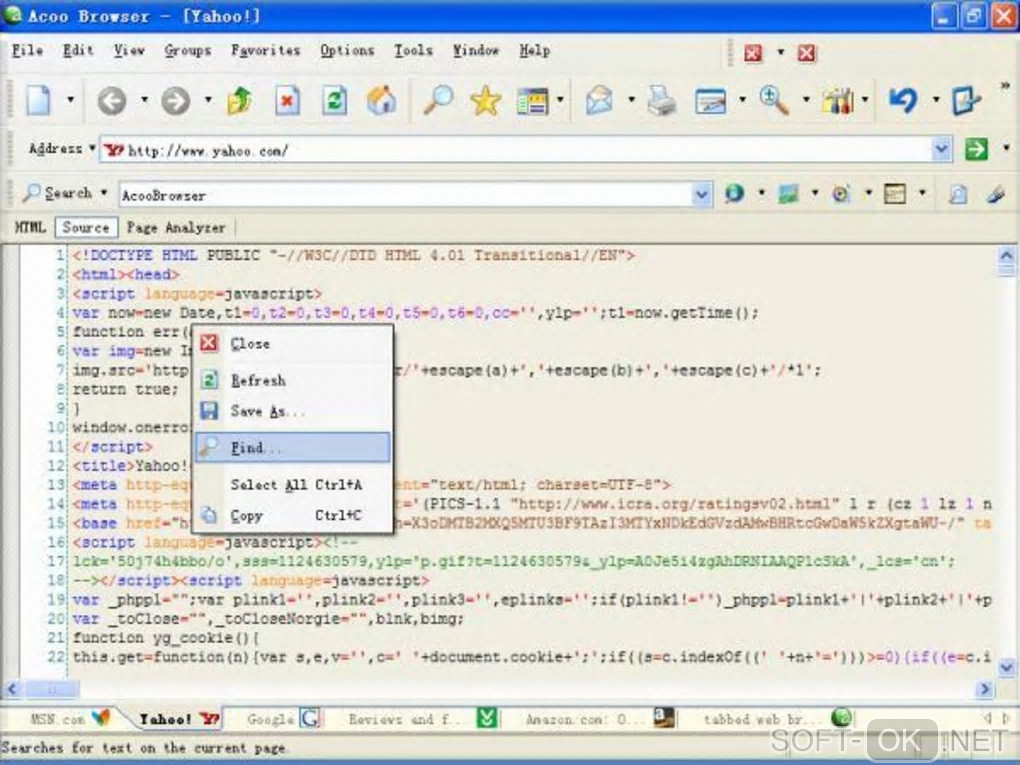Switch to the Reviews and f... browser tab
The height and width of the screenshot is (765, 1020).
[422, 719]
